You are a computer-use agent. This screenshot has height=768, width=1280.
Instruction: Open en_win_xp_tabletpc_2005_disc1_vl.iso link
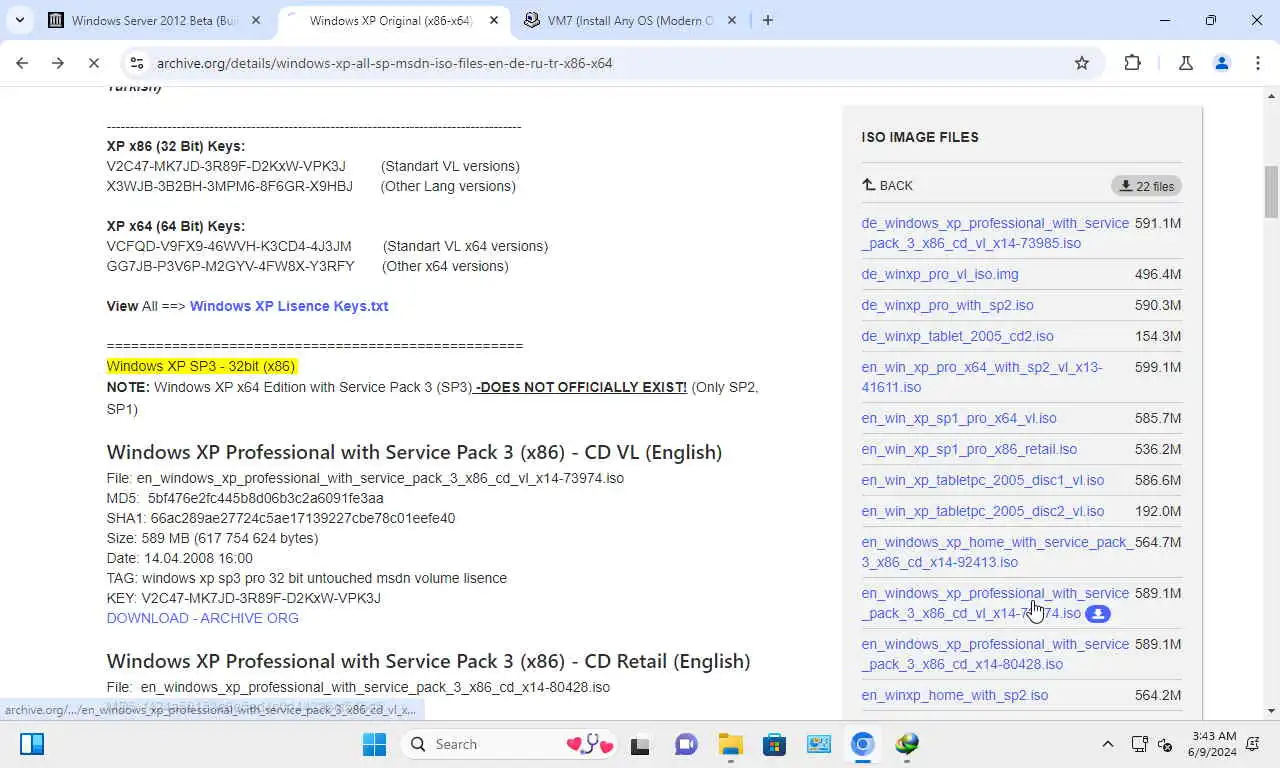pyautogui.click(x=983, y=480)
